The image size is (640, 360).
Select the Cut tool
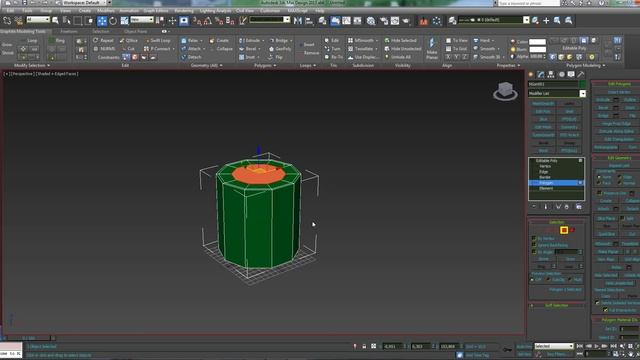129,49
